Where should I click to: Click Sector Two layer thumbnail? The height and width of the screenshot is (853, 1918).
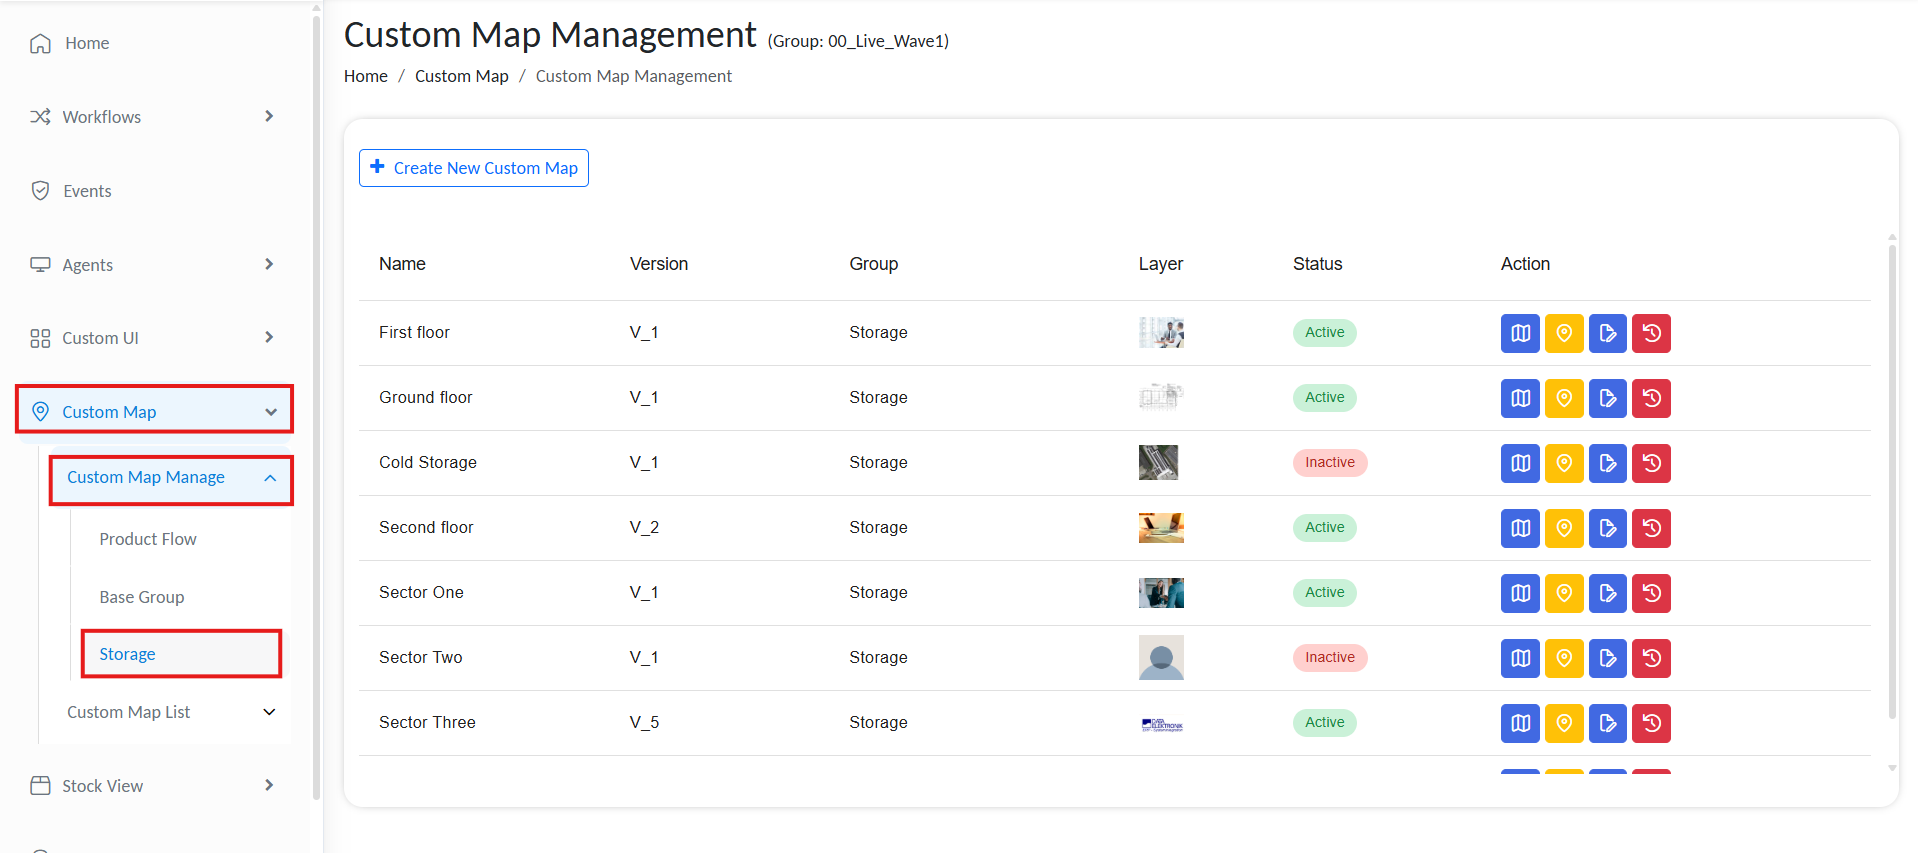click(1160, 658)
